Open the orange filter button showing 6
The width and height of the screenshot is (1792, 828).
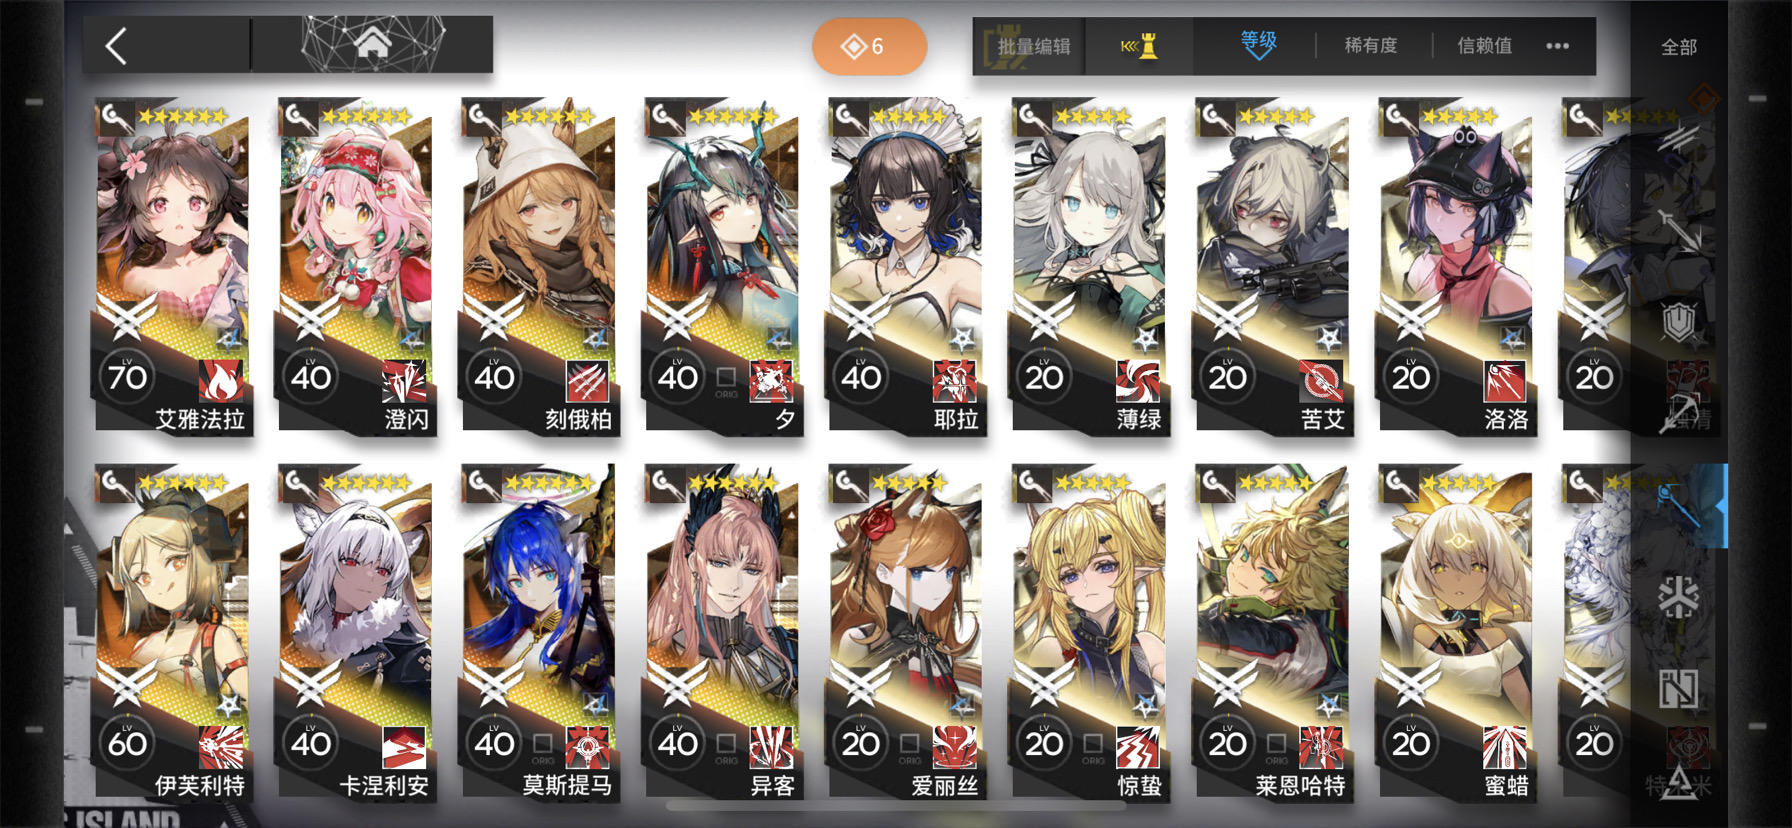click(869, 46)
